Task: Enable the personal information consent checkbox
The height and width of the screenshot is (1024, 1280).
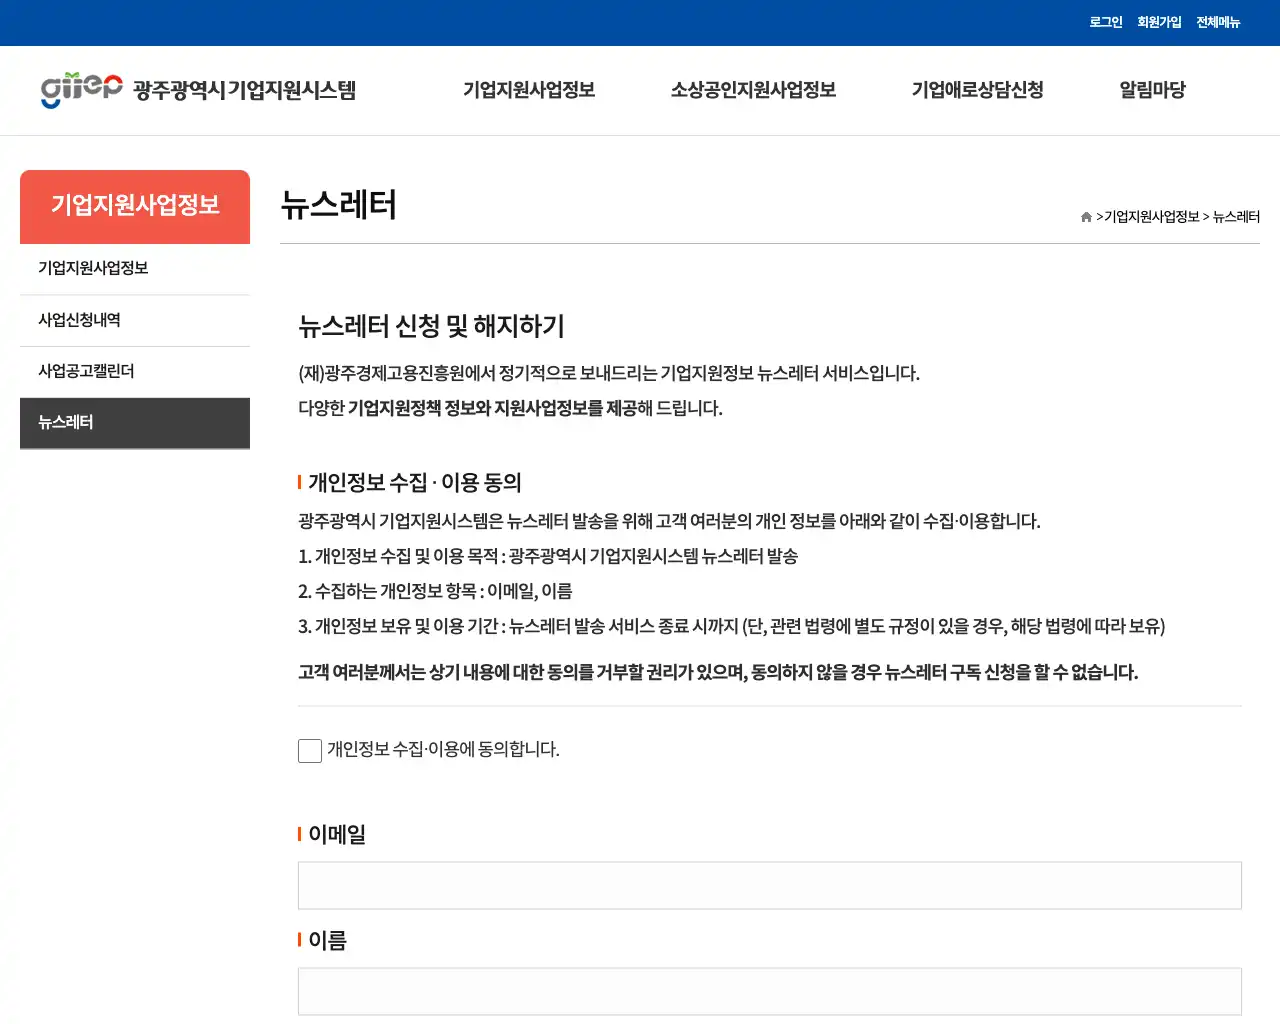Action: point(309,750)
